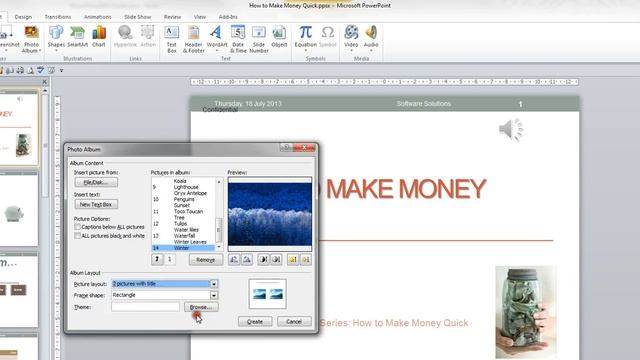Insert Slide Number from the ribbon
Screen dimensions: 640x360
259,39
